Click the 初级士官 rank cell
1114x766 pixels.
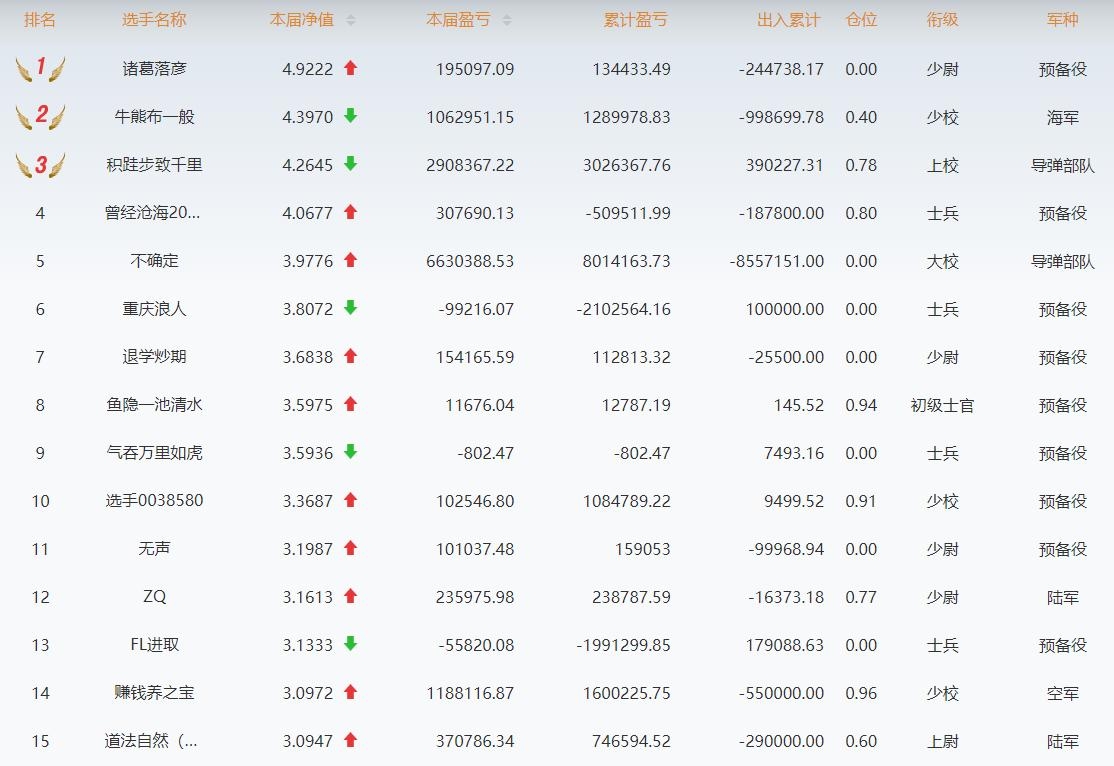point(942,405)
